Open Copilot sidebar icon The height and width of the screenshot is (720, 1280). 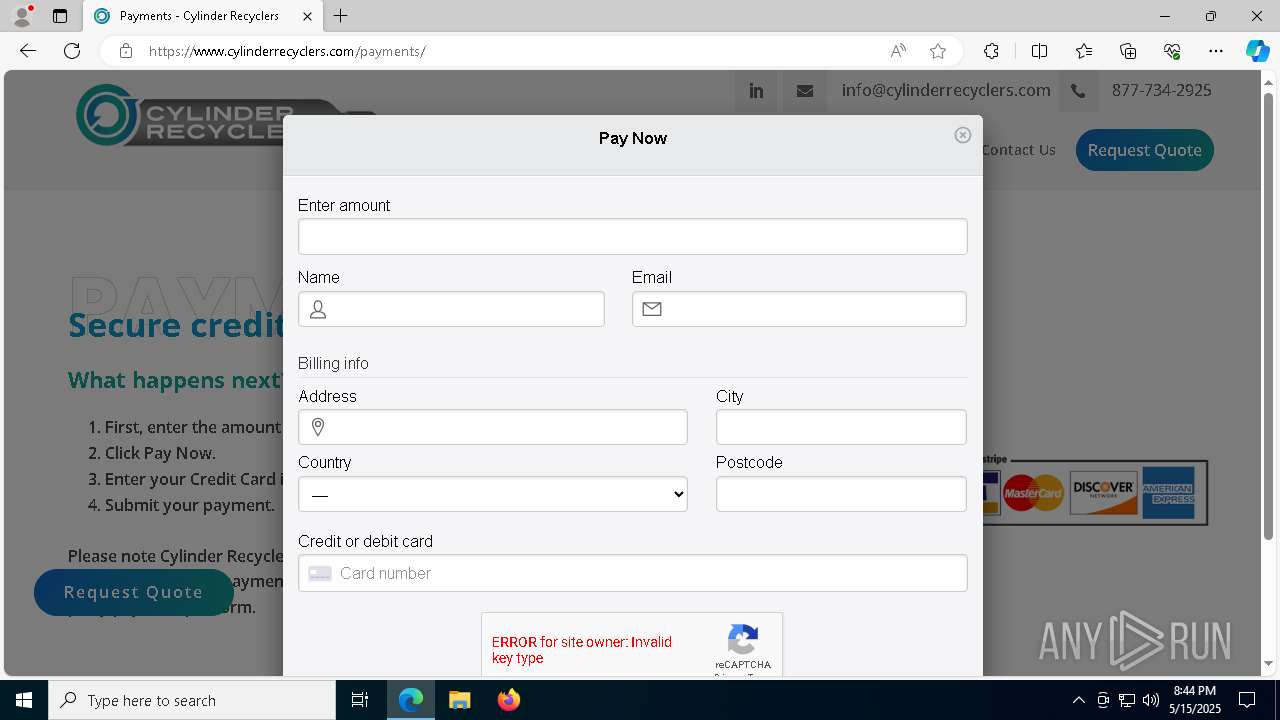[x=1257, y=51]
